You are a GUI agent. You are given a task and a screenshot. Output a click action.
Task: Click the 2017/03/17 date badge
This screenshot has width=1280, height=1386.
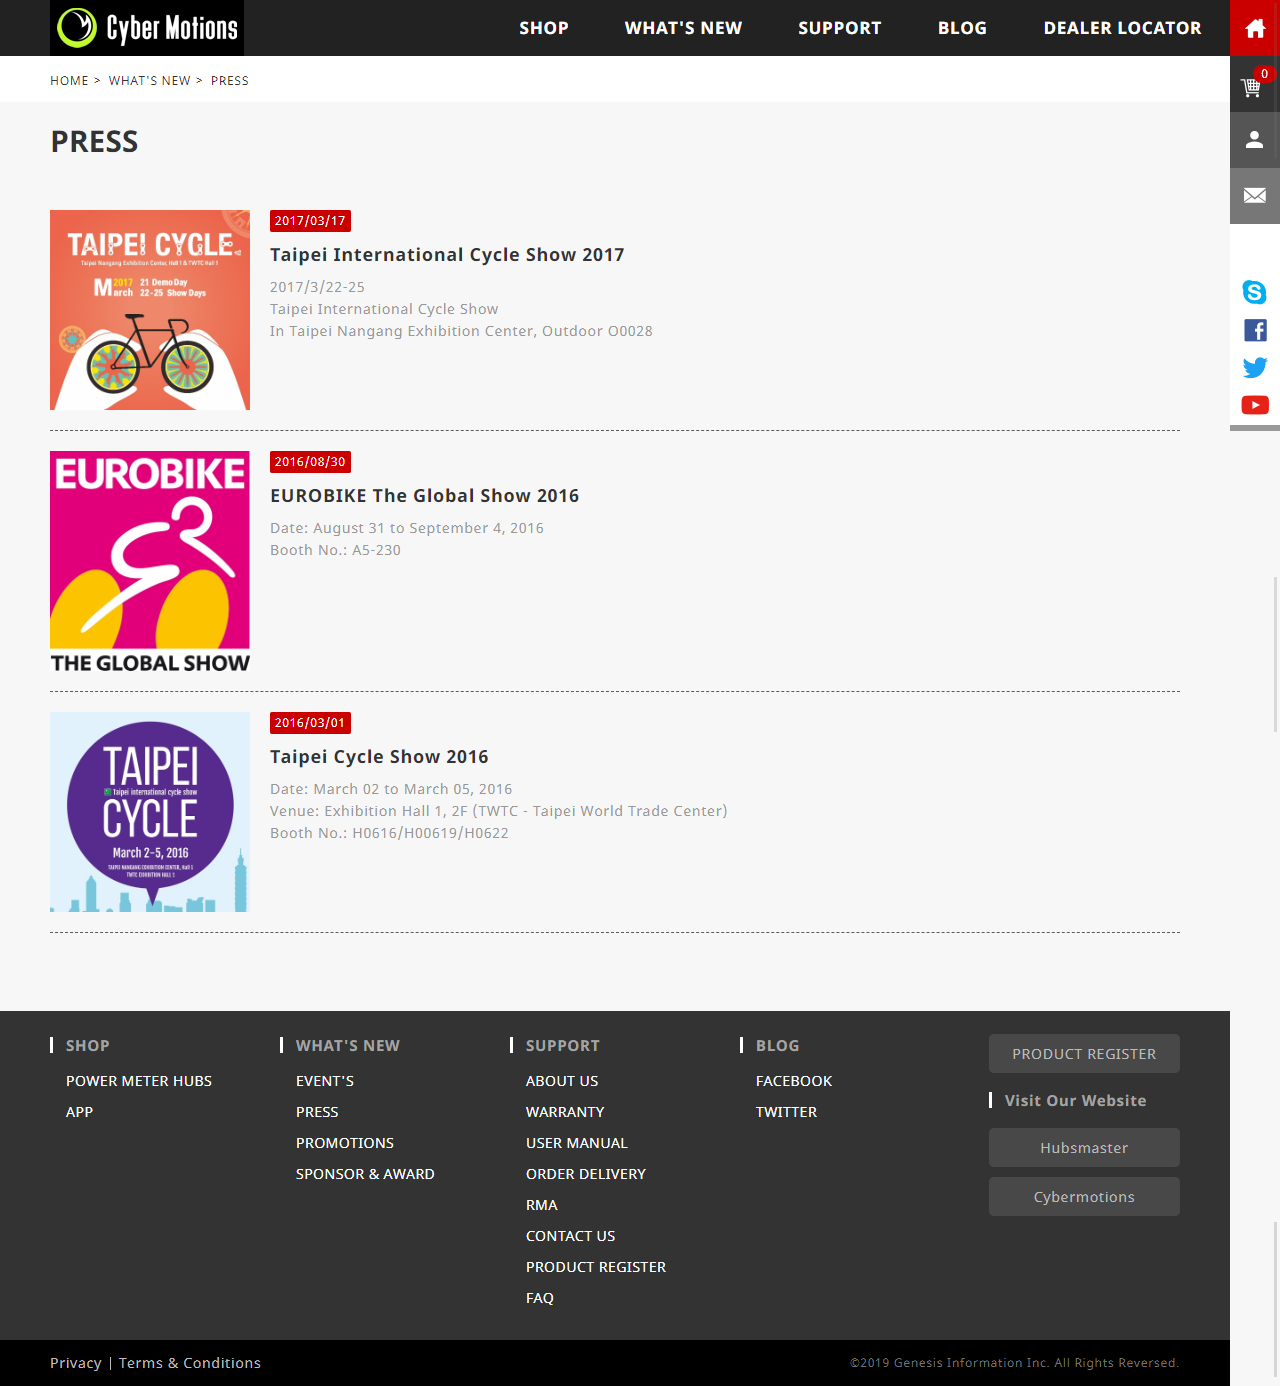point(310,221)
